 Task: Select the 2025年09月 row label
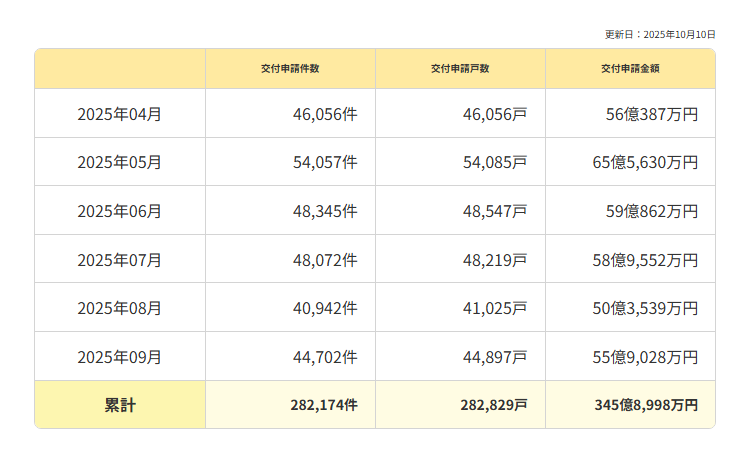click(x=120, y=357)
